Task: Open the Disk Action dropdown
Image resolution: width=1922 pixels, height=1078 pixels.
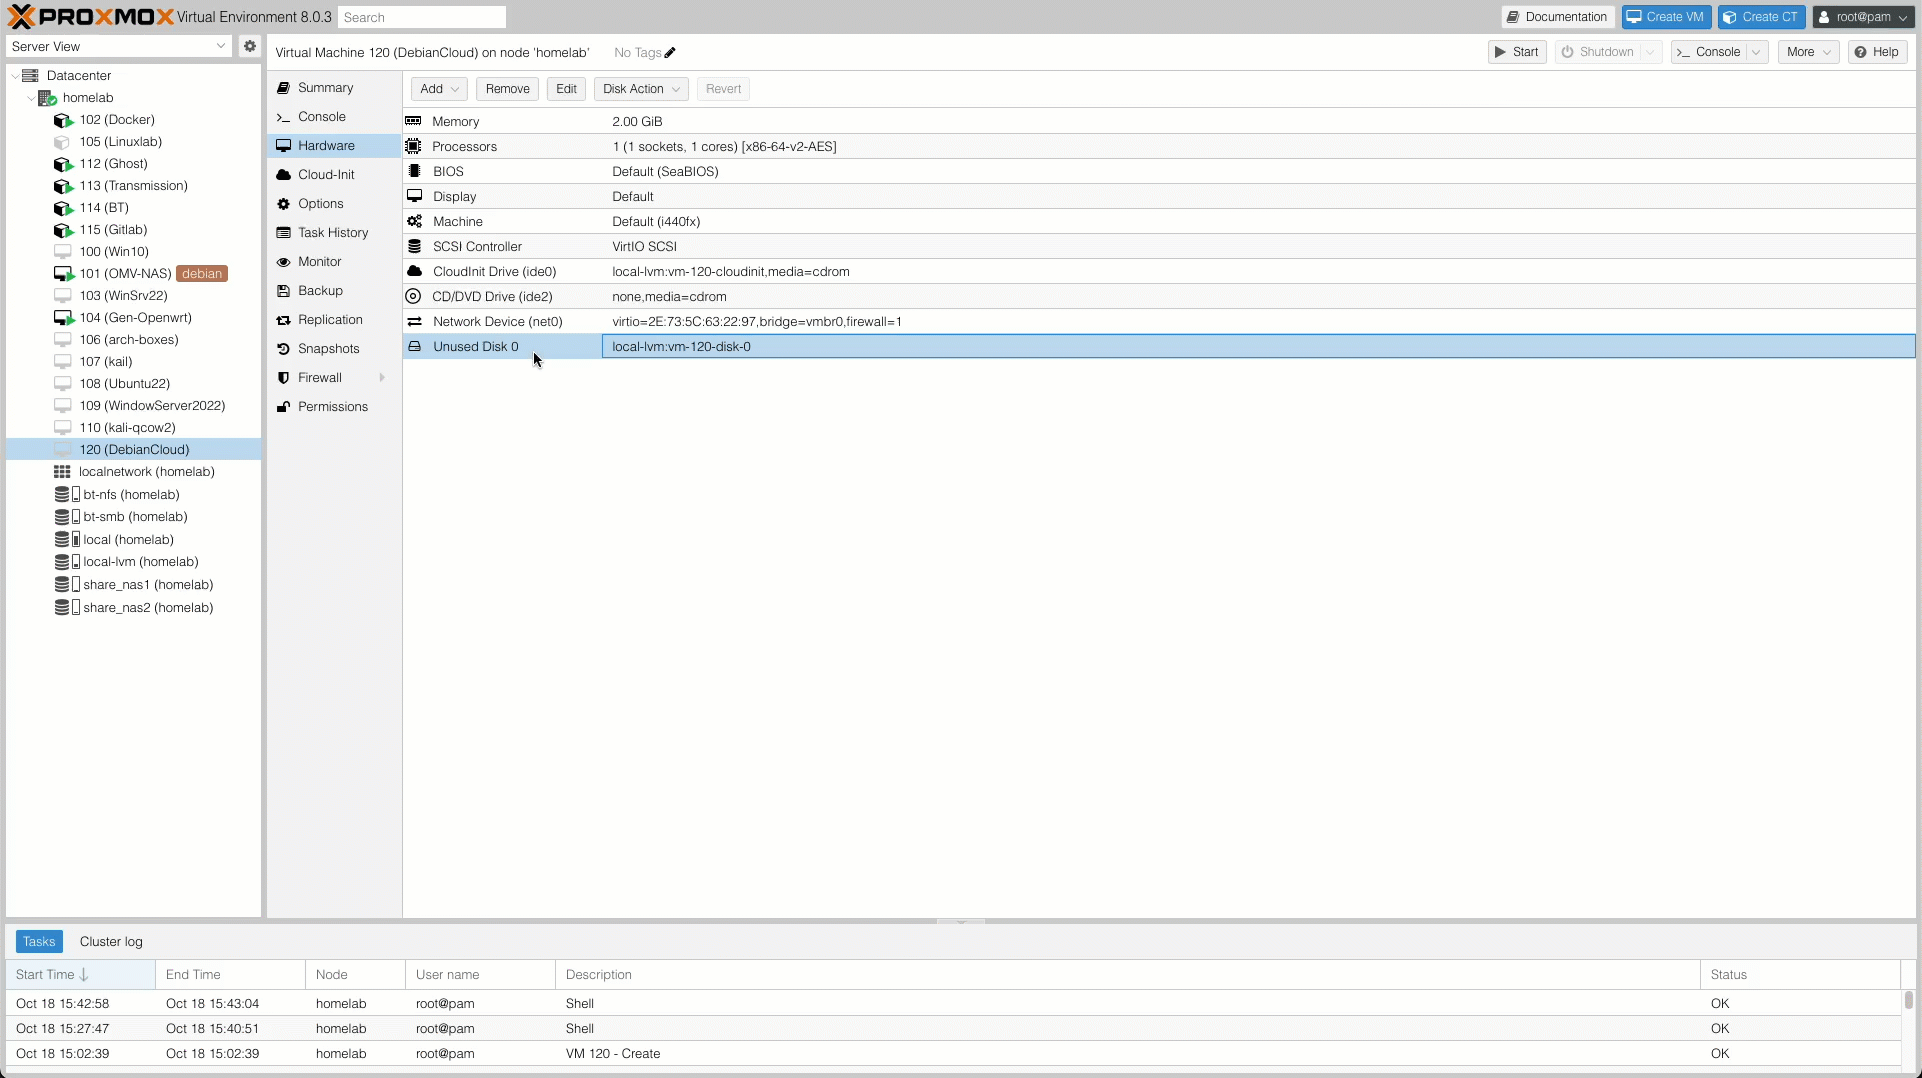Action: (x=641, y=89)
